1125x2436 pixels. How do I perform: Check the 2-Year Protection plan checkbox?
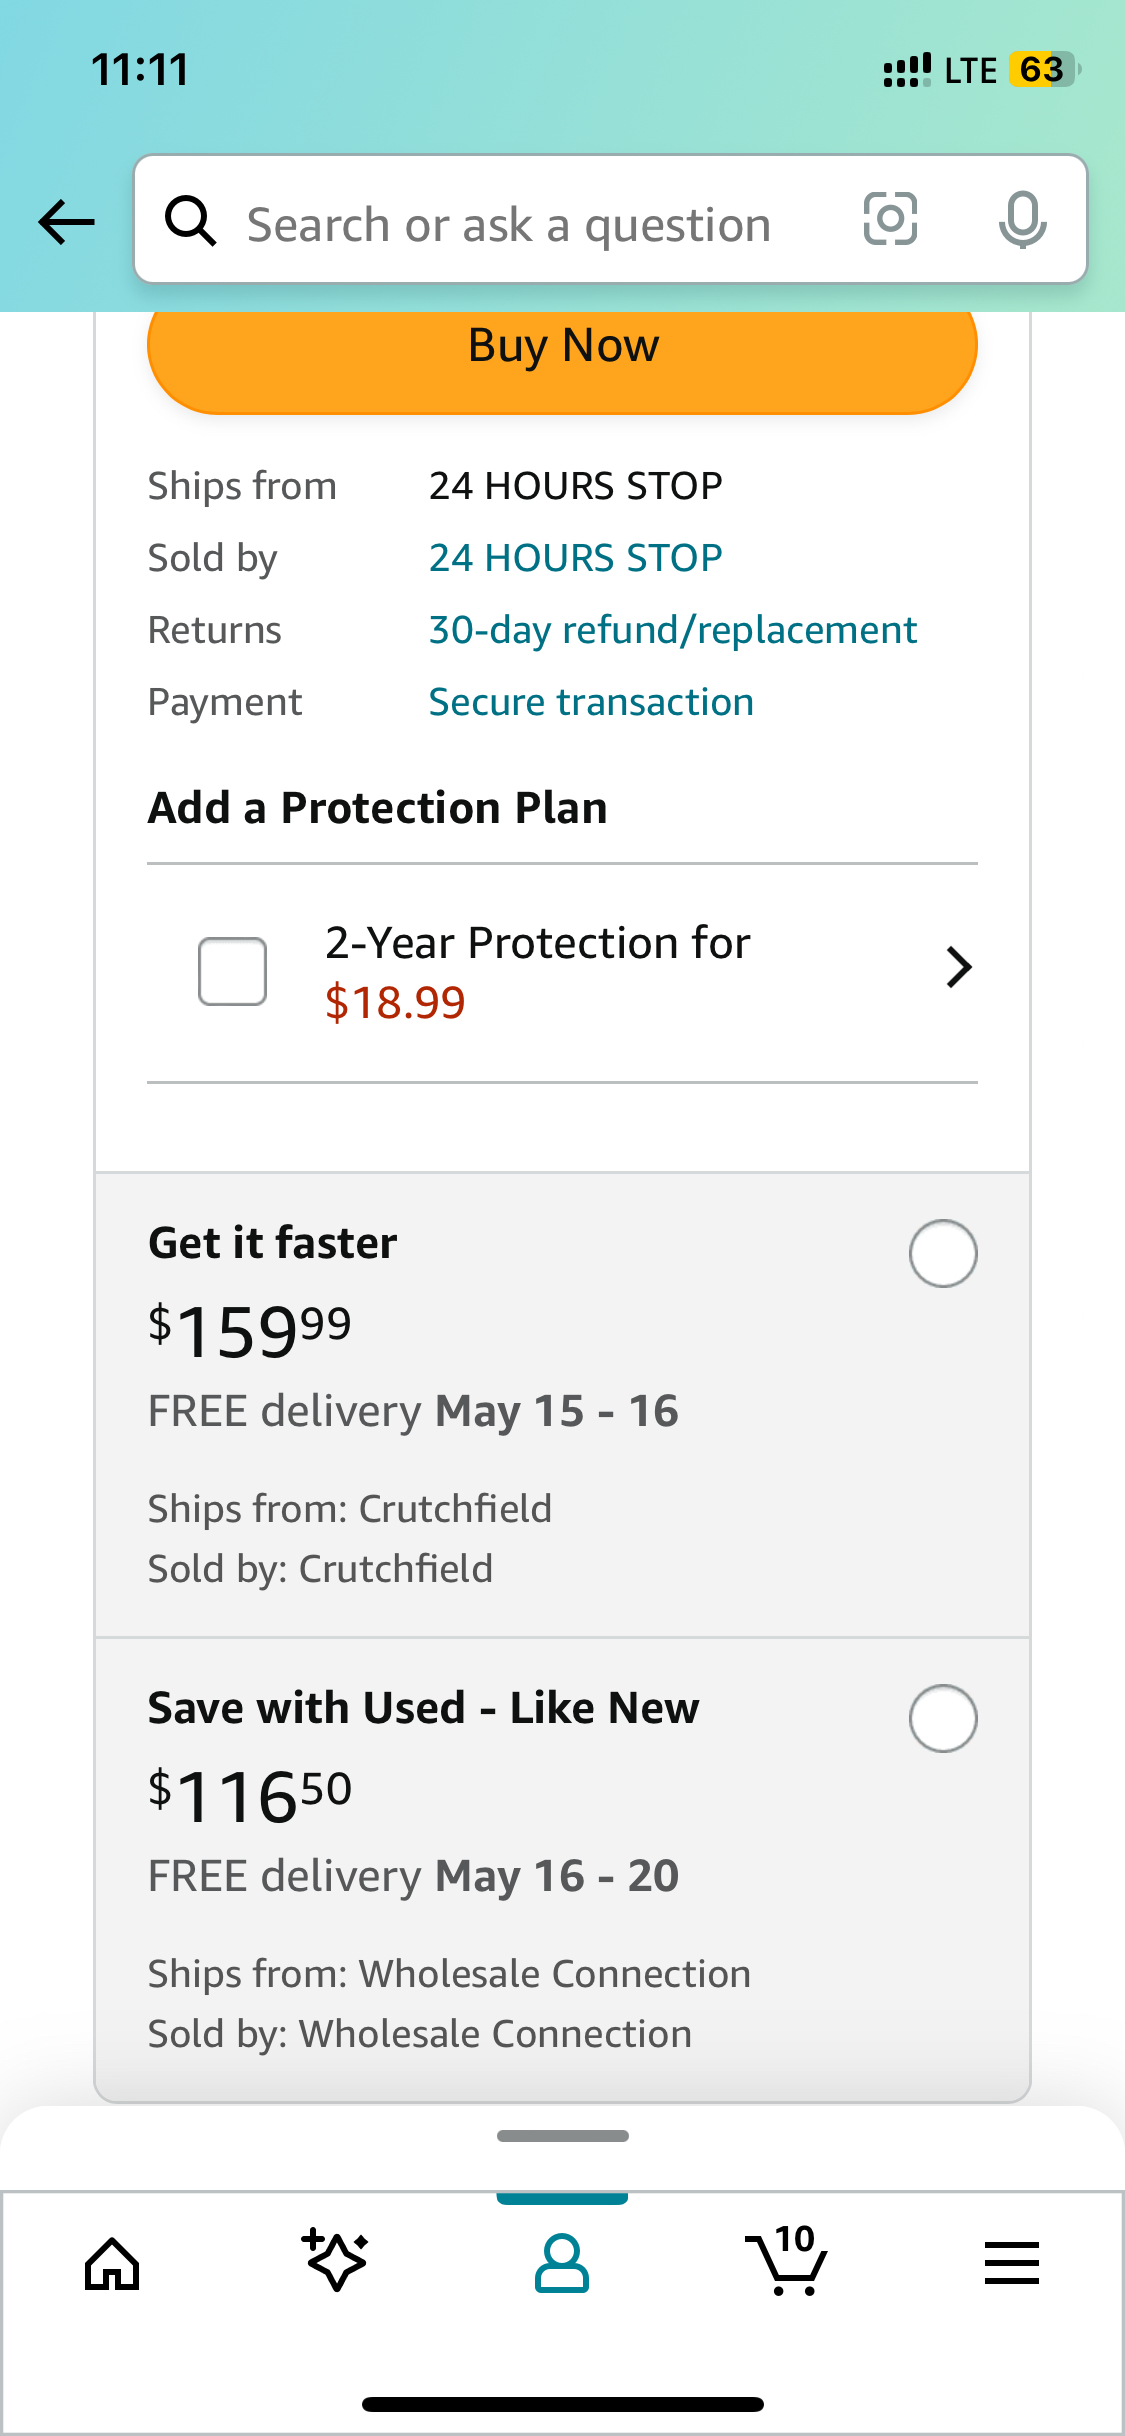pyautogui.click(x=232, y=971)
